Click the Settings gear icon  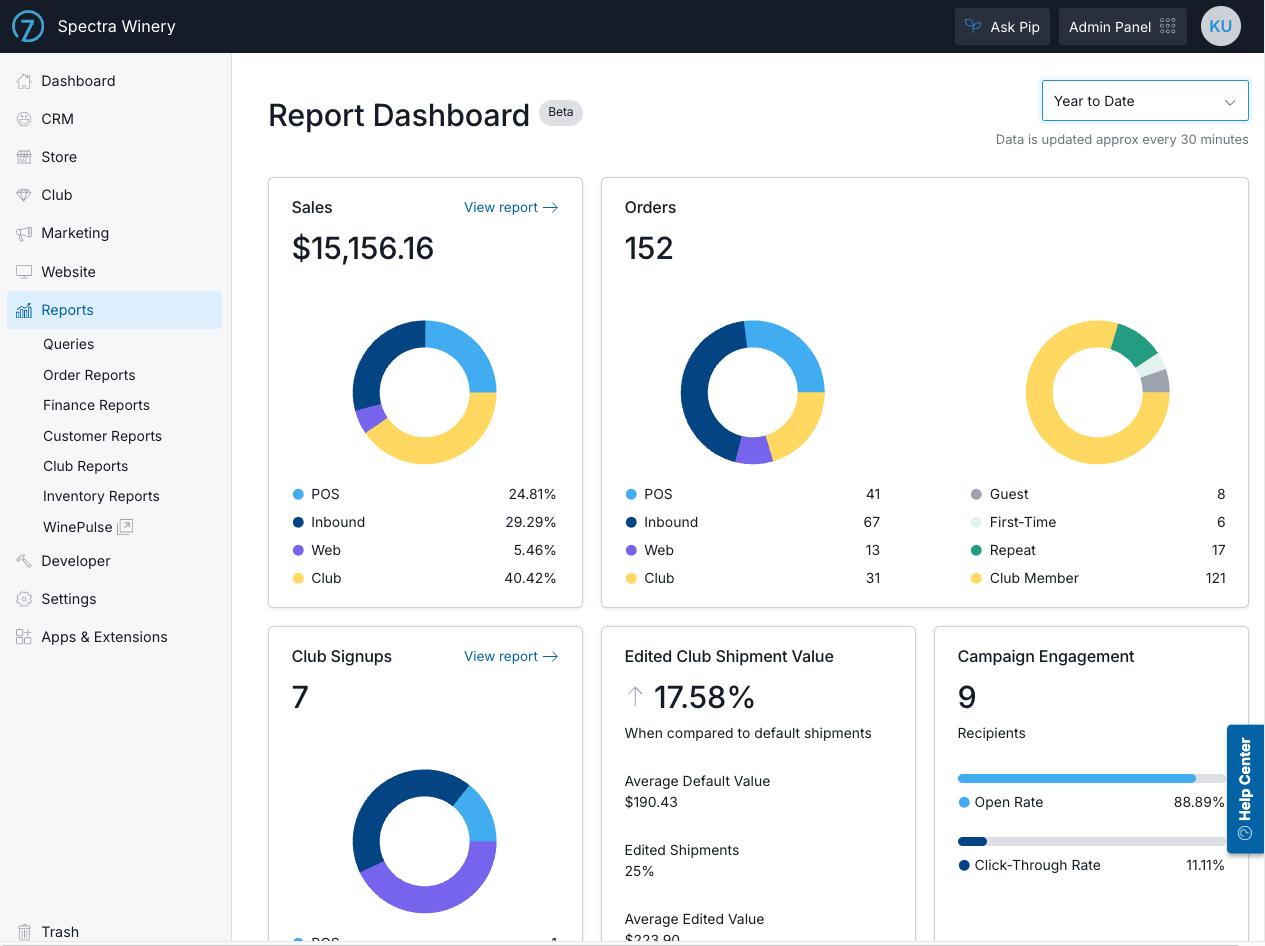pyautogui.click(x=24, y=599)
